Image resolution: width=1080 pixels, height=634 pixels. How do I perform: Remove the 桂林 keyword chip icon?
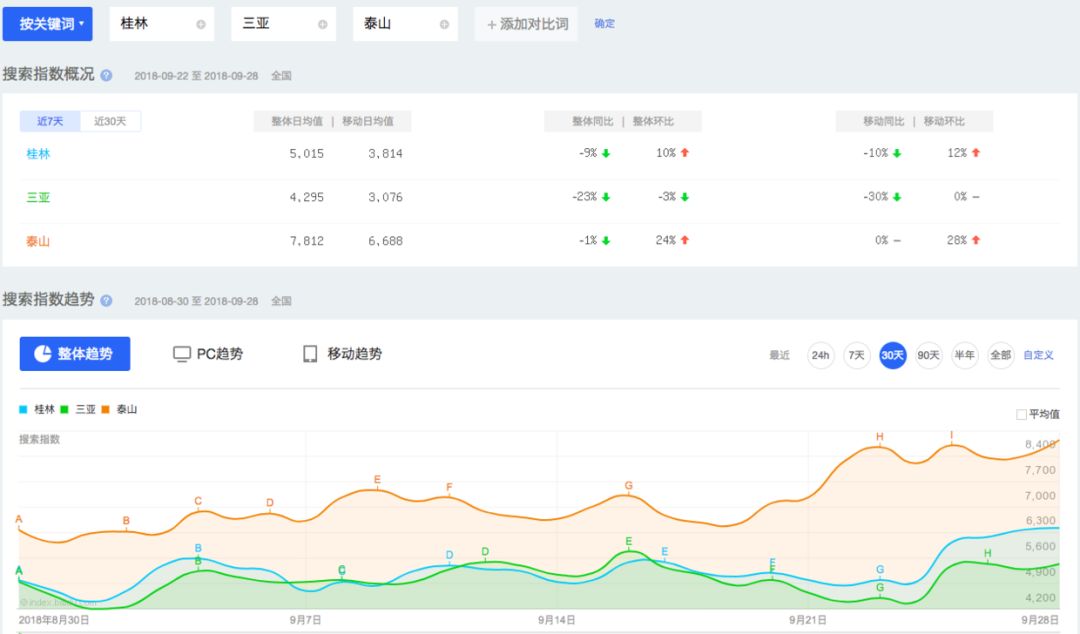point(200,24)
